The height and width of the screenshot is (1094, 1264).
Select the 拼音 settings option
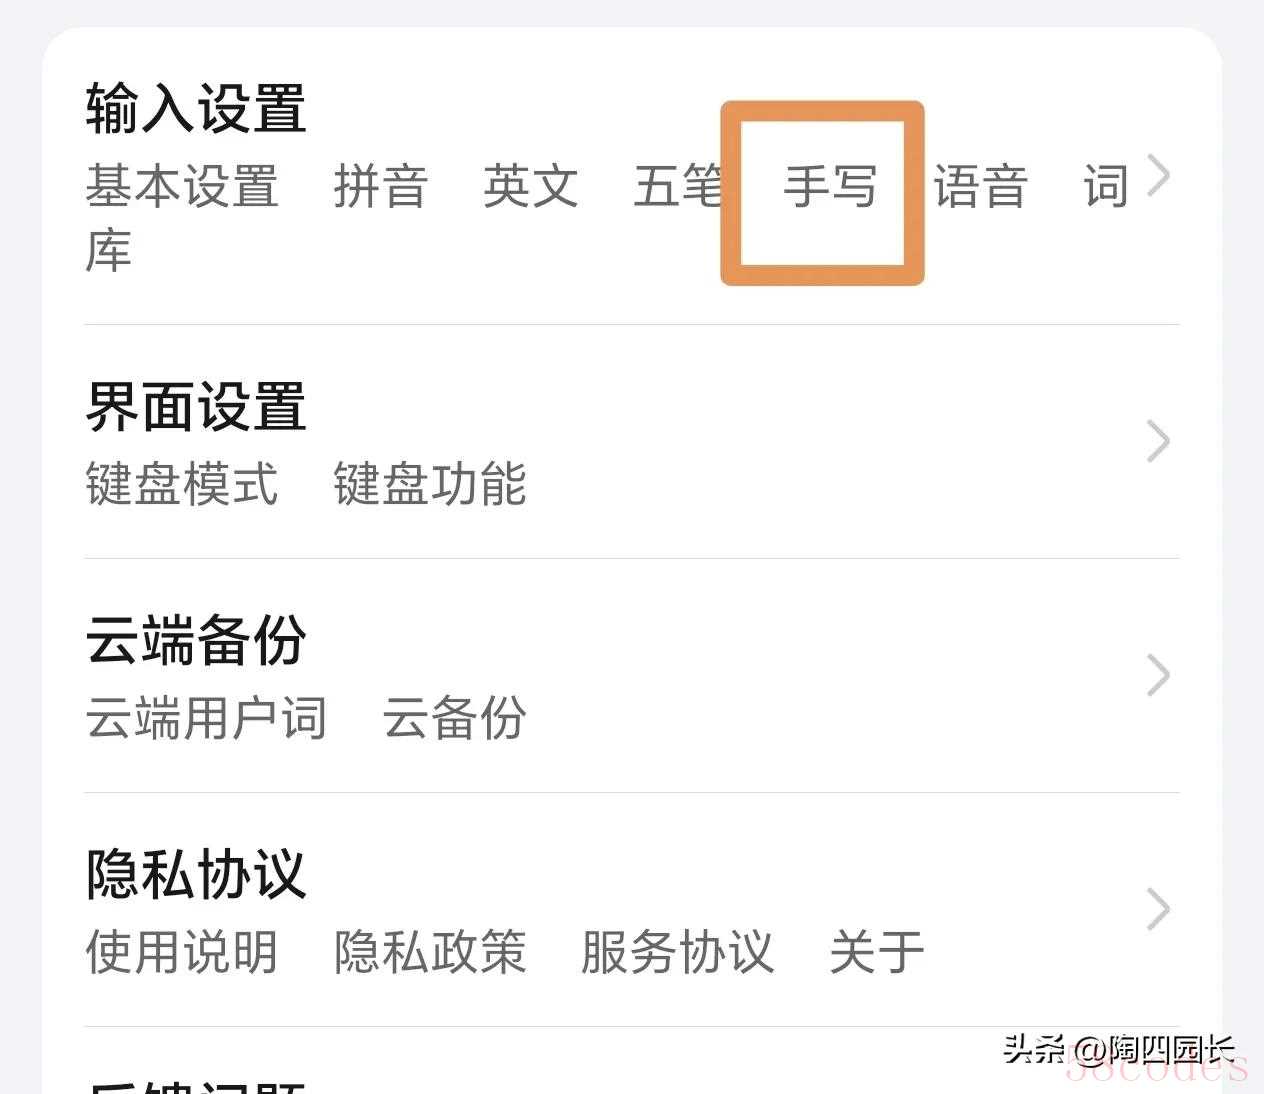[x=381, y=187]
